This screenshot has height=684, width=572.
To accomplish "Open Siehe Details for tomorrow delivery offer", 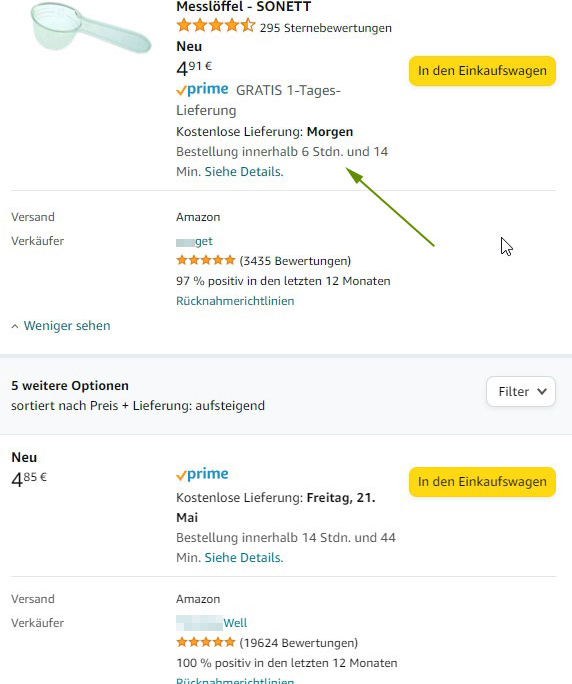I will coord(244,171).
